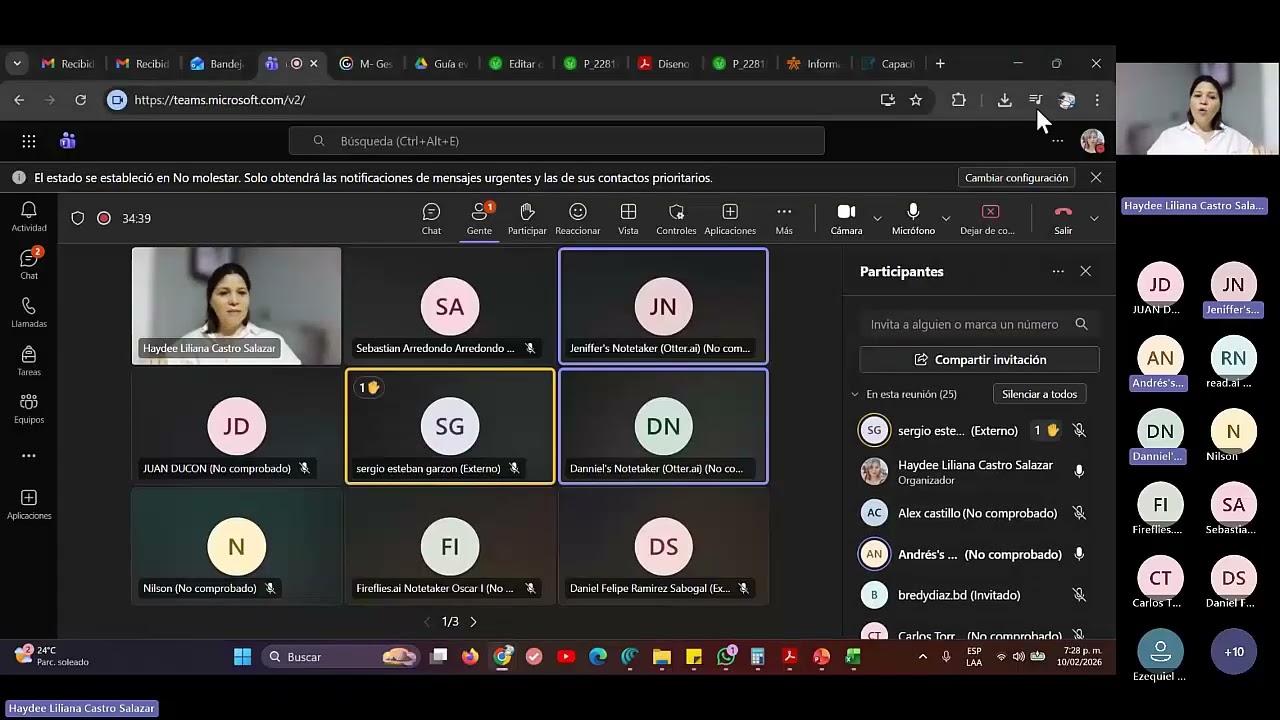Click Compartir invitación button

pos(980,360)
